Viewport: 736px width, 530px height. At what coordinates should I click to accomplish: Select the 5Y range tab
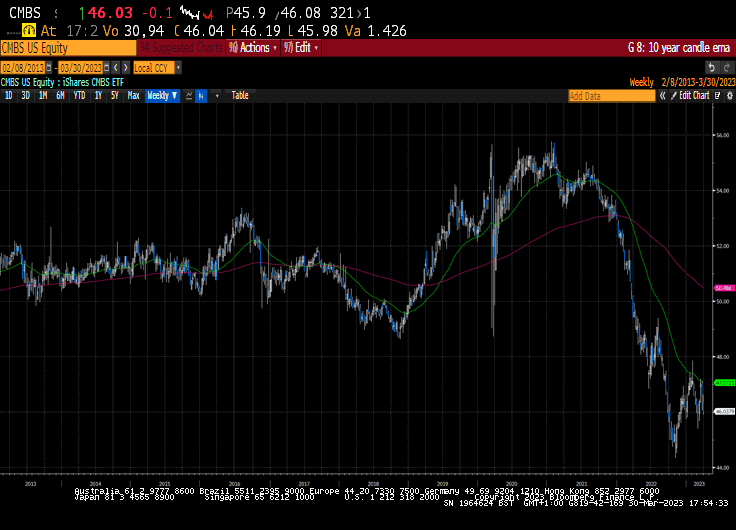[x=115, y=96]
